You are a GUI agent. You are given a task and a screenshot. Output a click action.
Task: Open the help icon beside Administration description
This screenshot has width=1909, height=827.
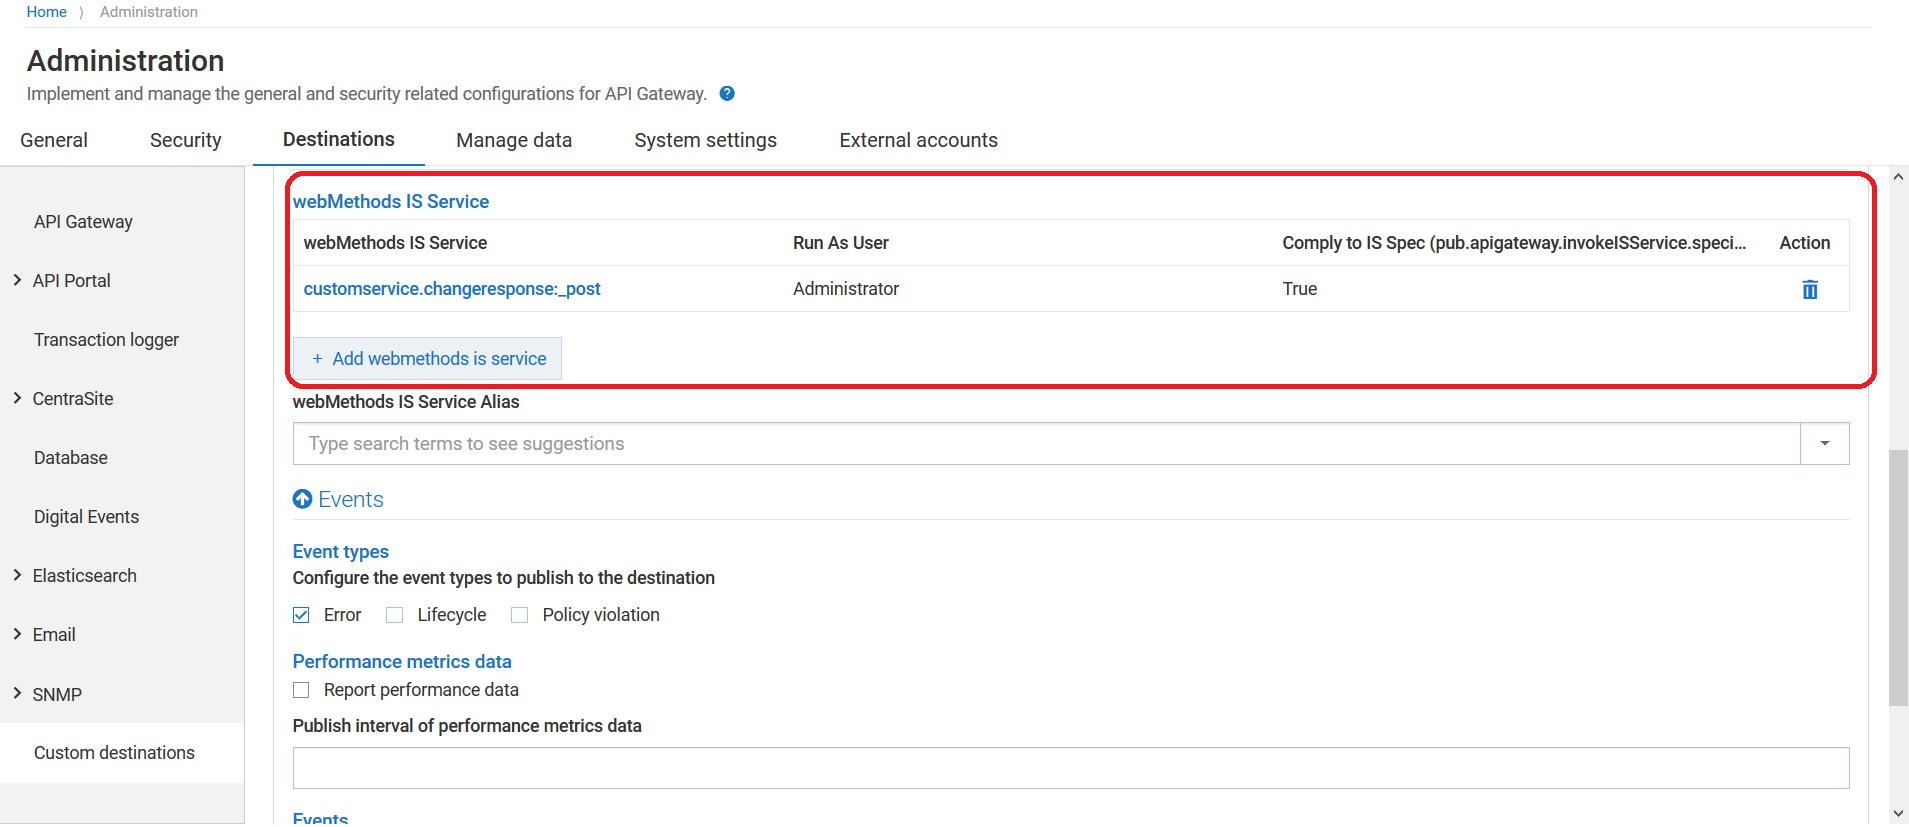pos(727,93)
